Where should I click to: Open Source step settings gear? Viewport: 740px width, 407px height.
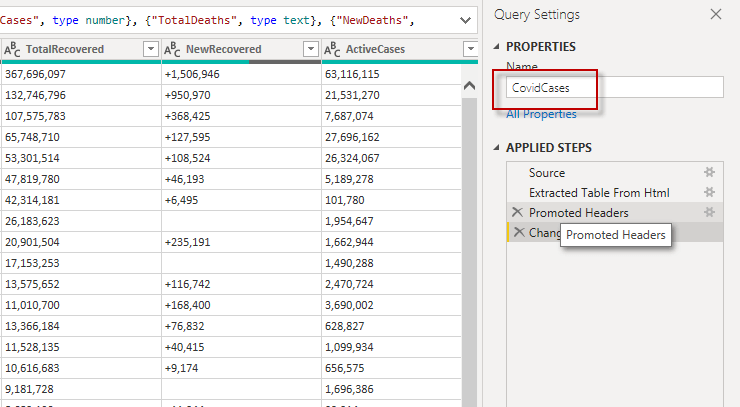(x=709, y=172)
